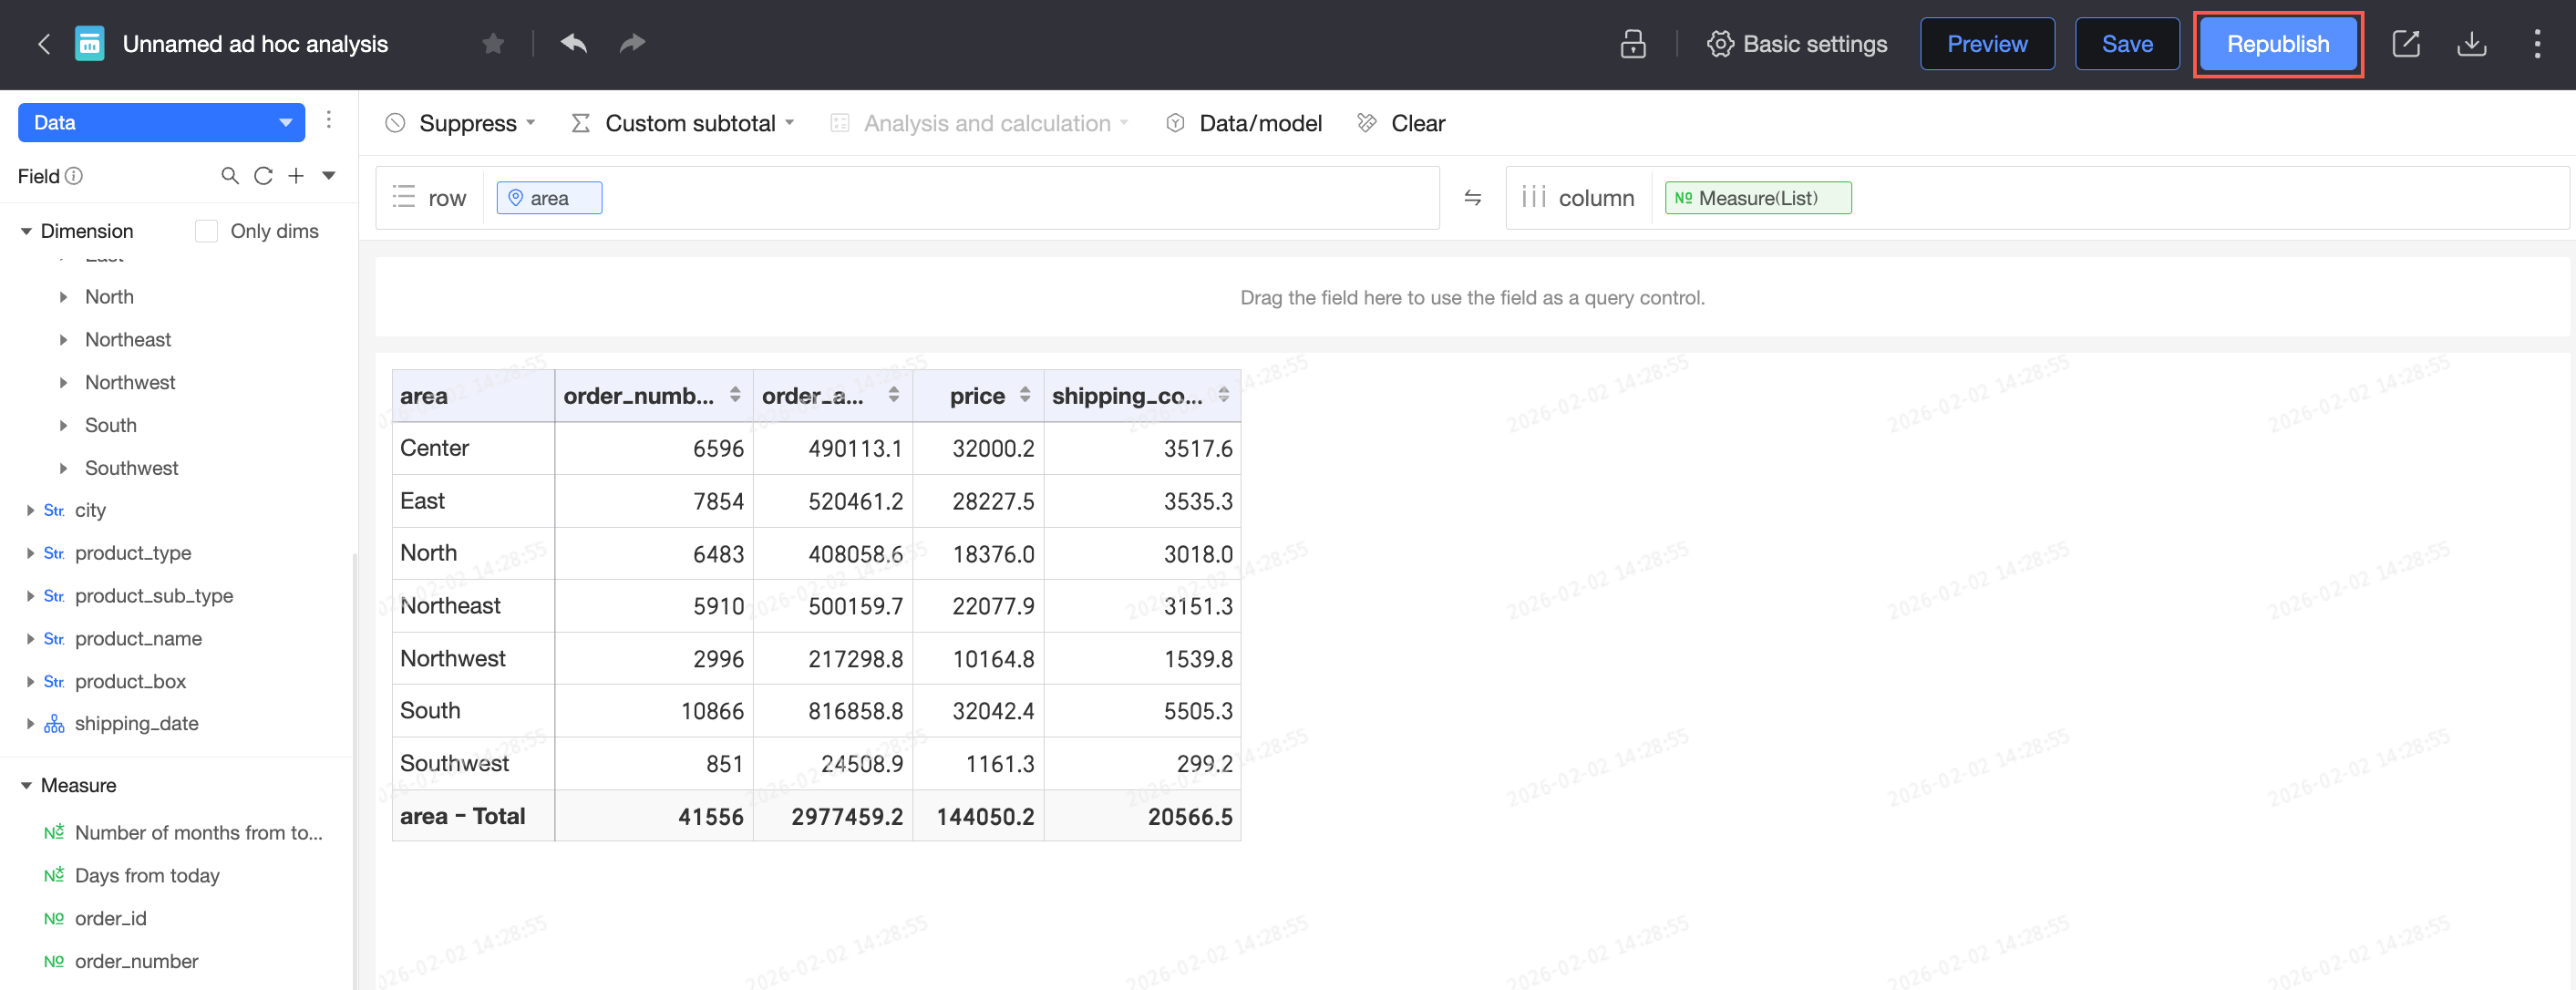Viewport: 2576px width, 990px height.
Task: Expand the South tree item
Action: point(63,426)
